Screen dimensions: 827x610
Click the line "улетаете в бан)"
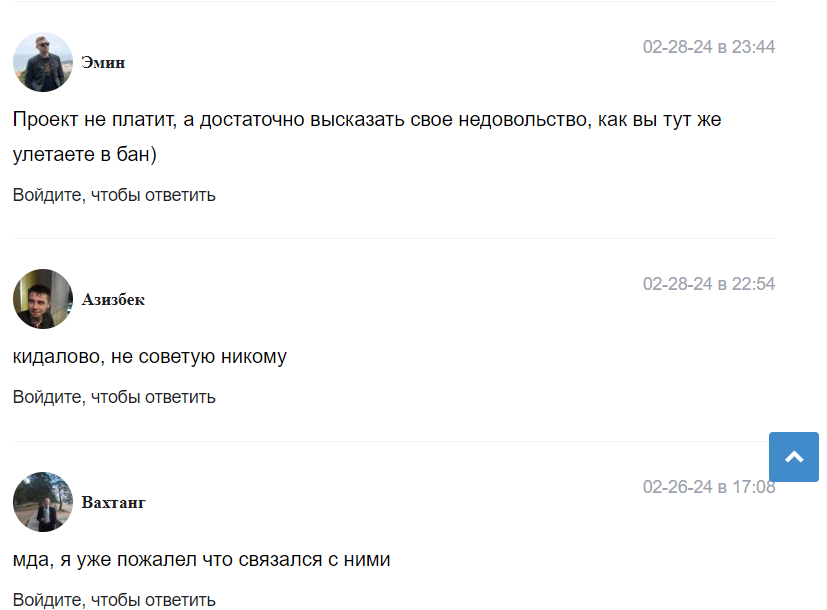(85, 155)
